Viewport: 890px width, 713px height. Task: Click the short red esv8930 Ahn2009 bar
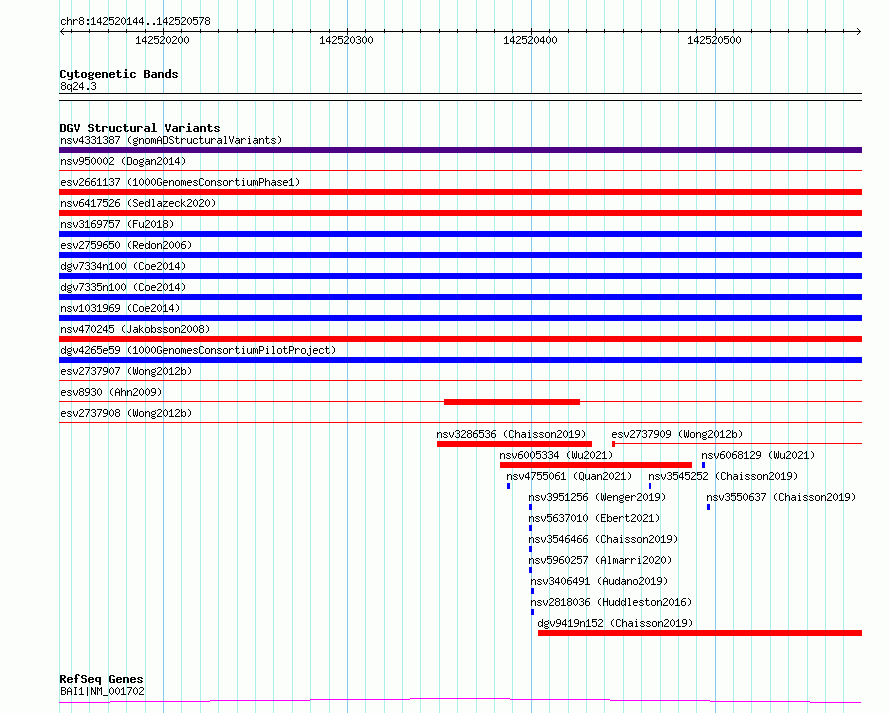pyautogui.click(x=511, y=402)
